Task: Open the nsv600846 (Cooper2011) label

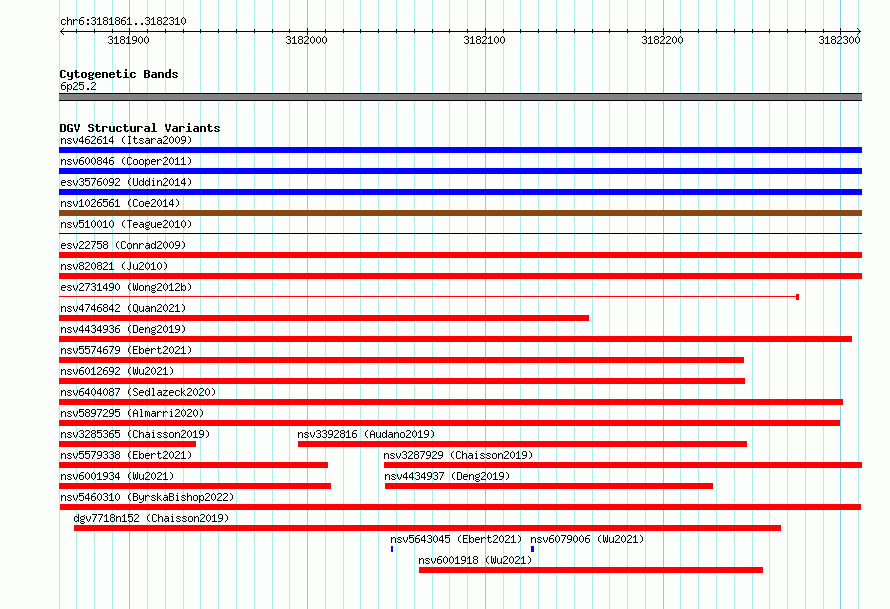Action: tap(126, 161)
